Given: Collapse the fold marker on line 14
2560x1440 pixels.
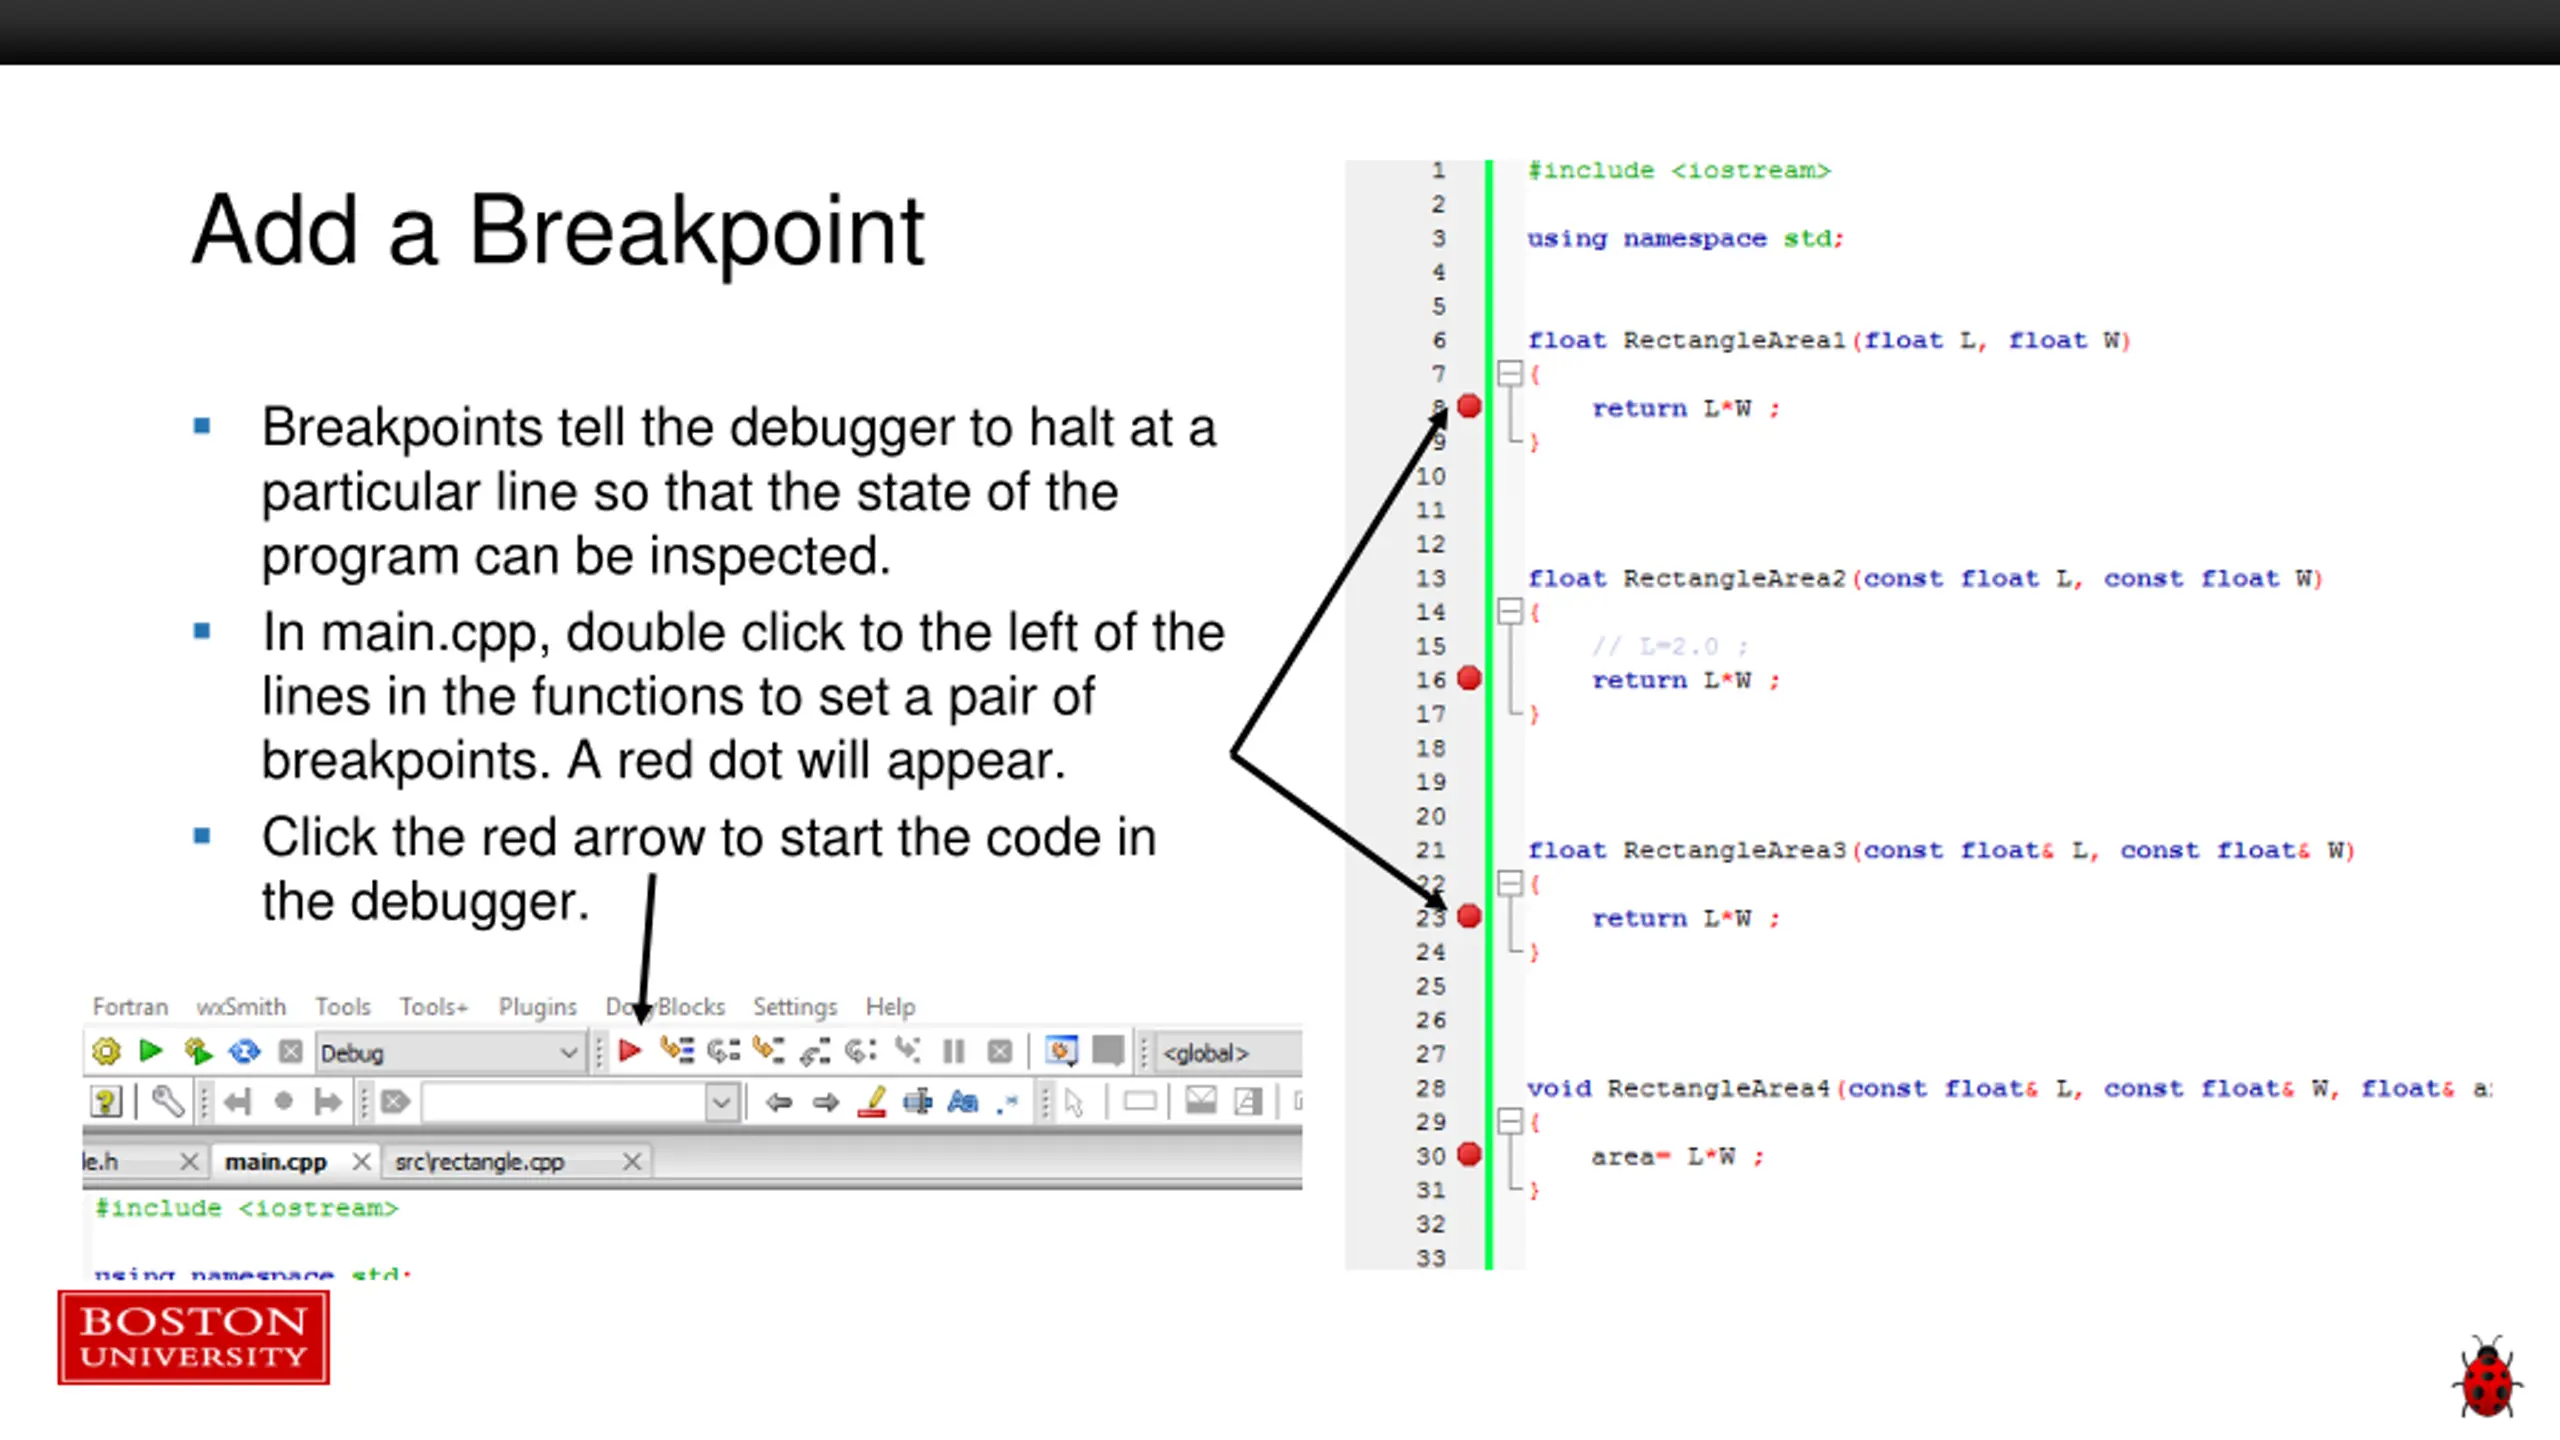Looking at the screenshot, I should (x=1510, y=611).
